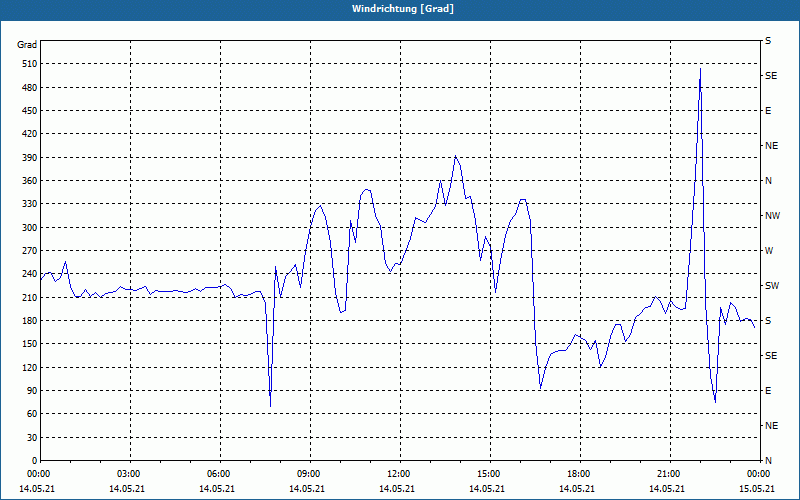
Task: Select the 09:00 time label
Action: (x=308, y=473)
